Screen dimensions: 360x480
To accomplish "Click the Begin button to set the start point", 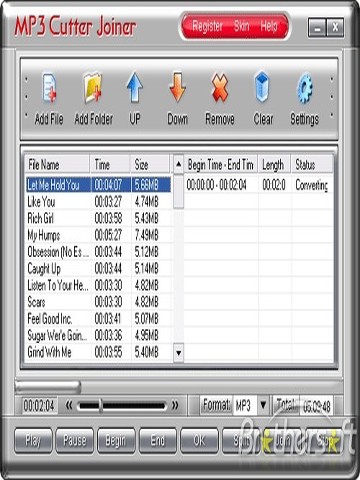I will pos(116,441).
